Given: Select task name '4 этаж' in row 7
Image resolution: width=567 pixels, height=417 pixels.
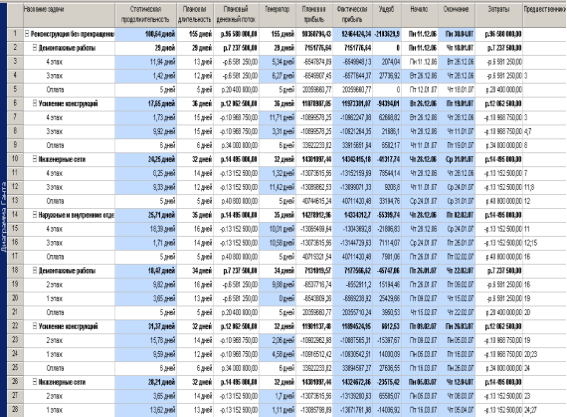Looking at the screenshot, I should 54,118.
